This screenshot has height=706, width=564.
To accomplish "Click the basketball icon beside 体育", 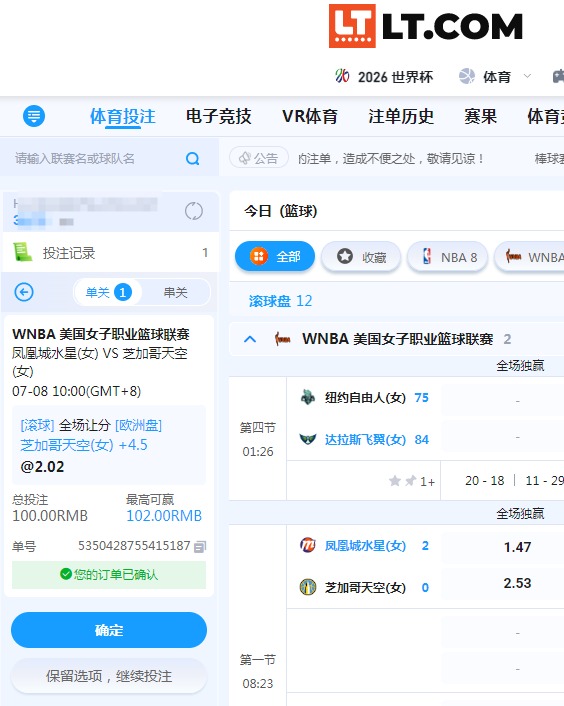I will [x=467, y=76].
